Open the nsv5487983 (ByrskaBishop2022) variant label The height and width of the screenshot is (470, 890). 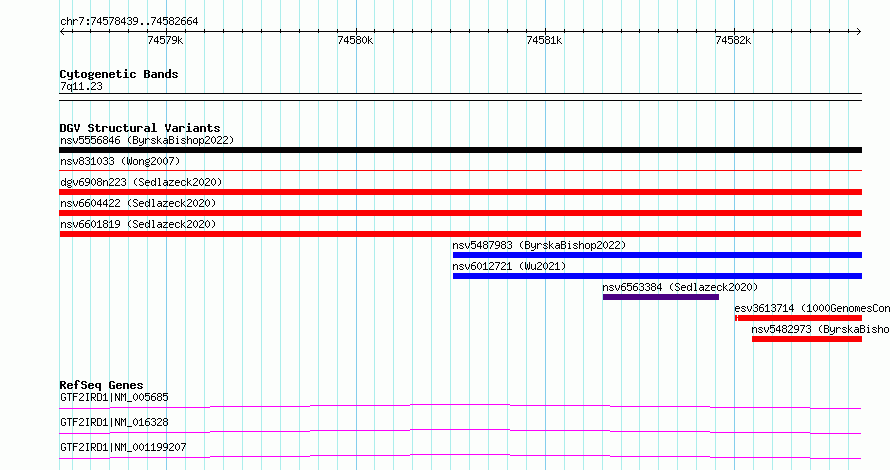[x=539, y=245]
